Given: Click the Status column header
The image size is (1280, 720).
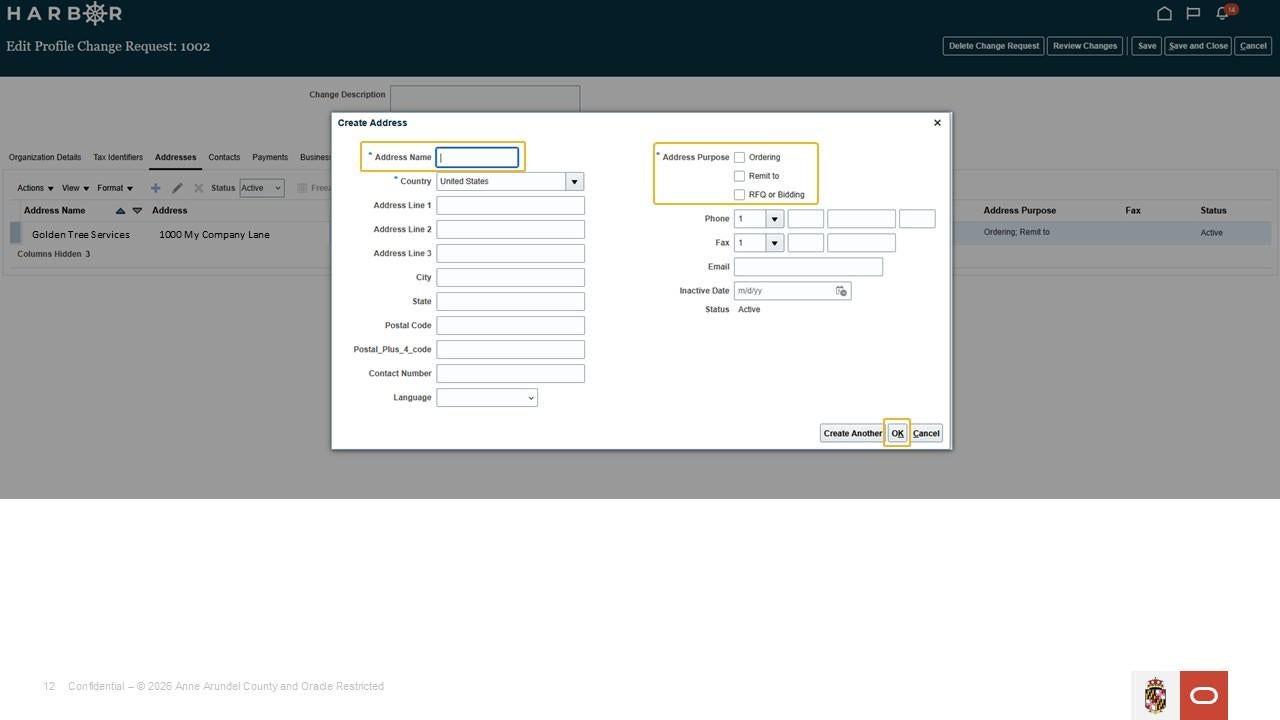Looking at the screenshot, I should (1213, 211).
